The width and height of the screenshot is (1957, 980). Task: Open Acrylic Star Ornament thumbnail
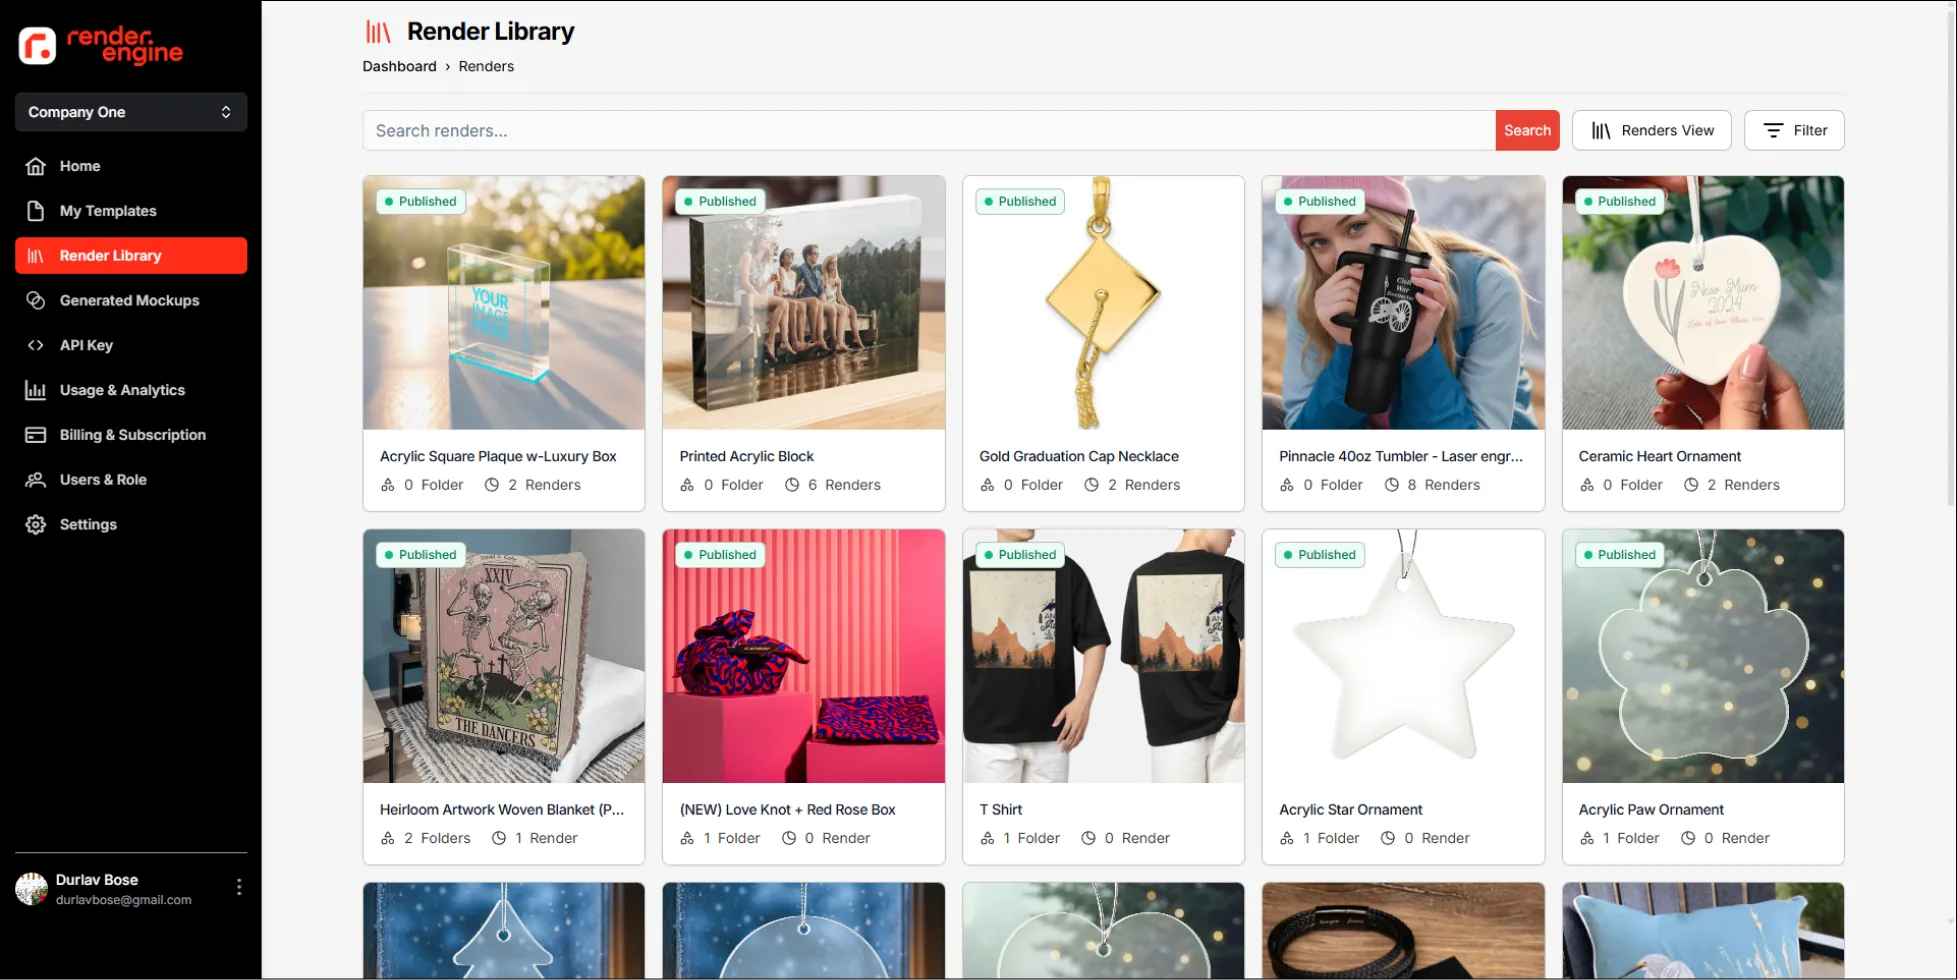click(x=1404, y=656)
